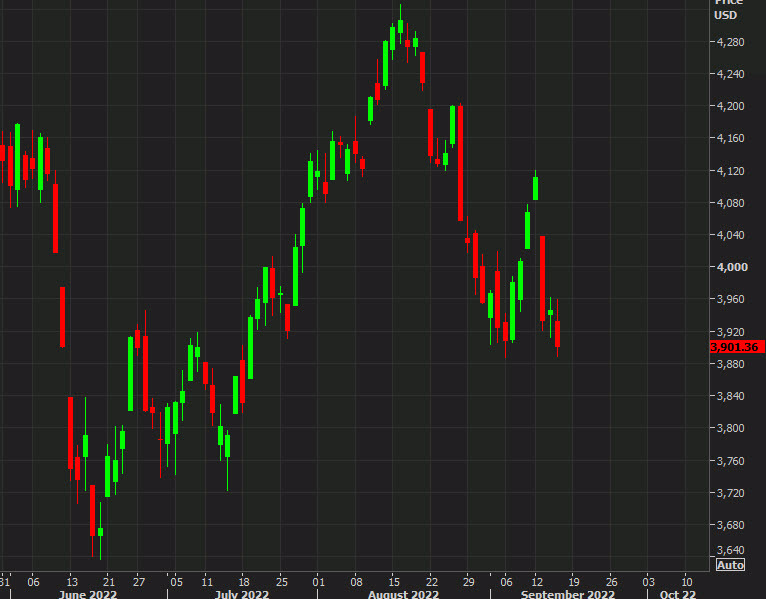Click the 4,160 price axis label
The width and height of the screenshot is (766, 599).
coord(730,138)
